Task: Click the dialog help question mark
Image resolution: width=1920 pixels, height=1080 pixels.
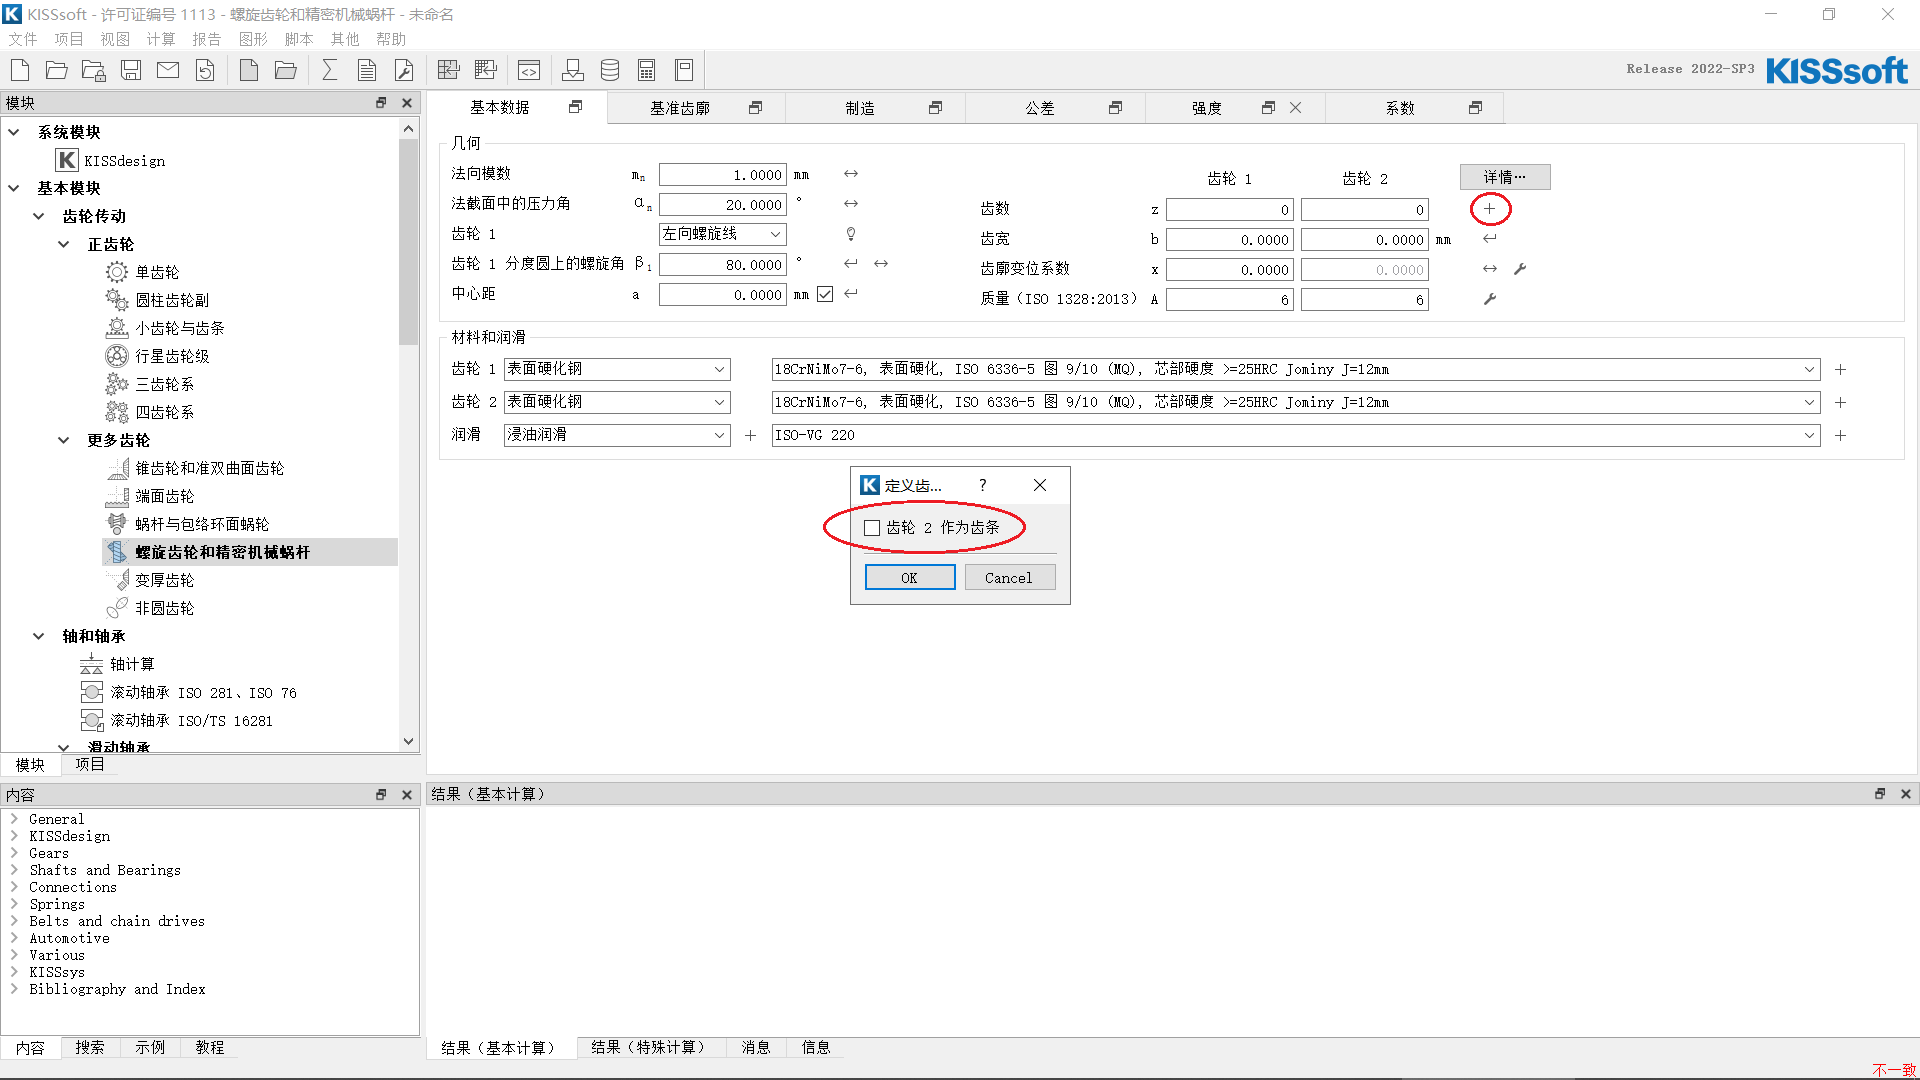Action: tap(983, 485)
